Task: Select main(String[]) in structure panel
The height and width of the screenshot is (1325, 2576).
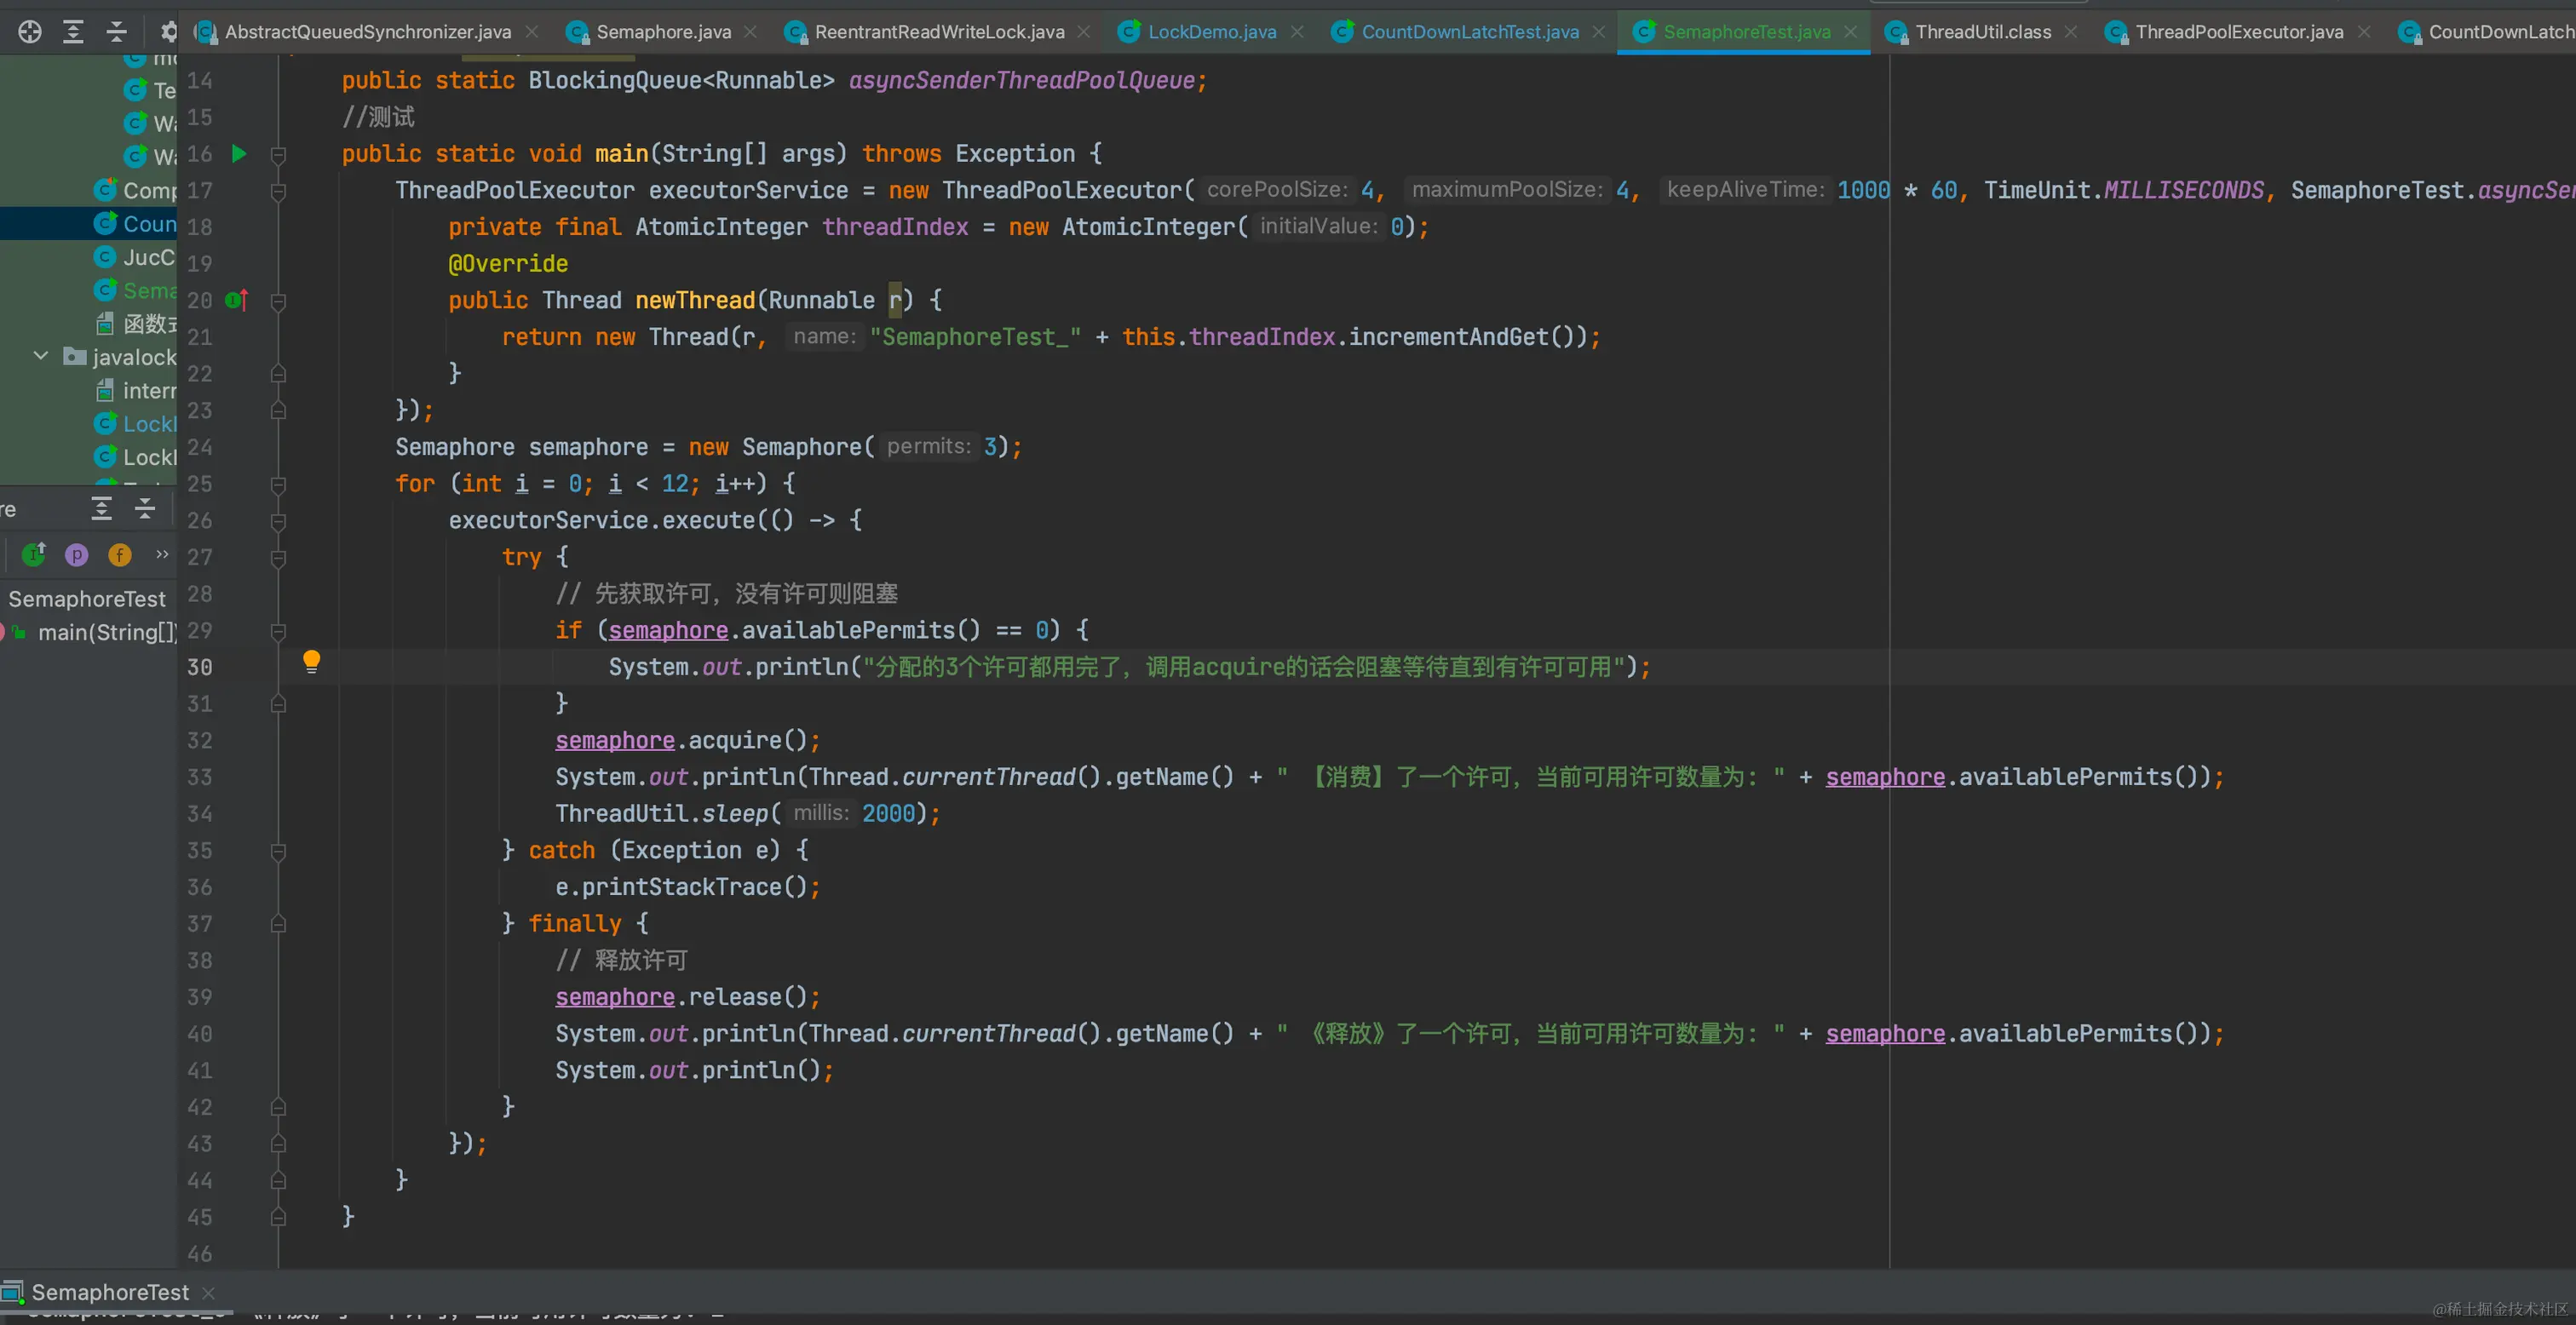Action: coord(106,632)
